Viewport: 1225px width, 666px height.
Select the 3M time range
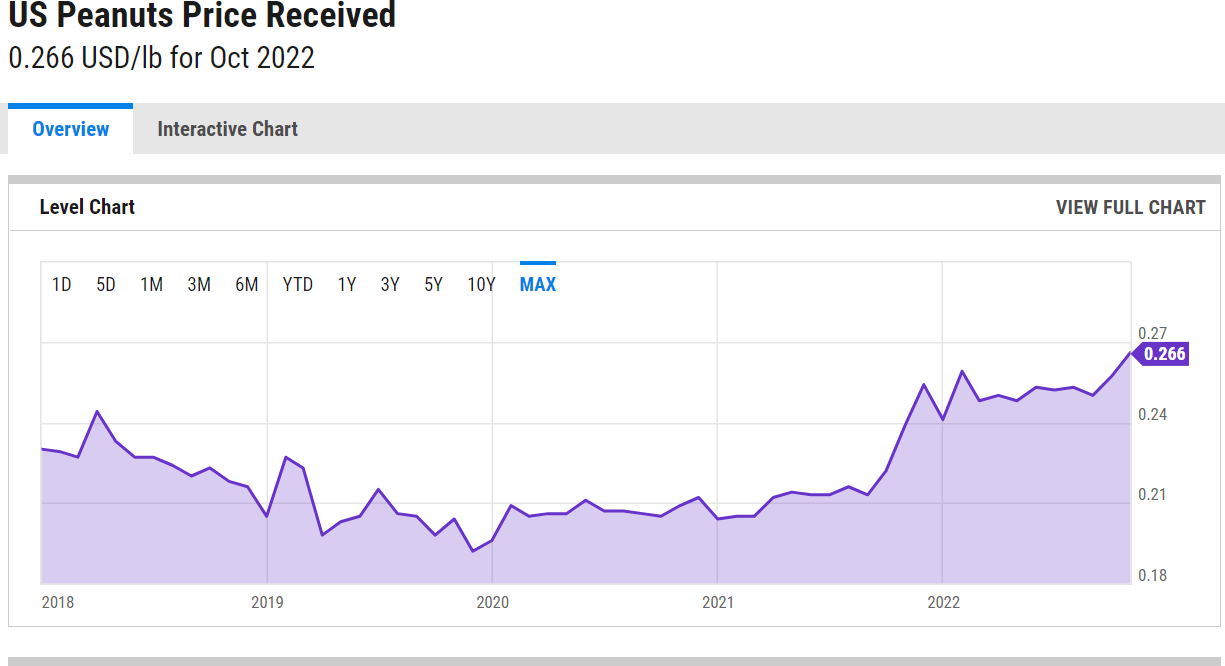tap(198, 284)
